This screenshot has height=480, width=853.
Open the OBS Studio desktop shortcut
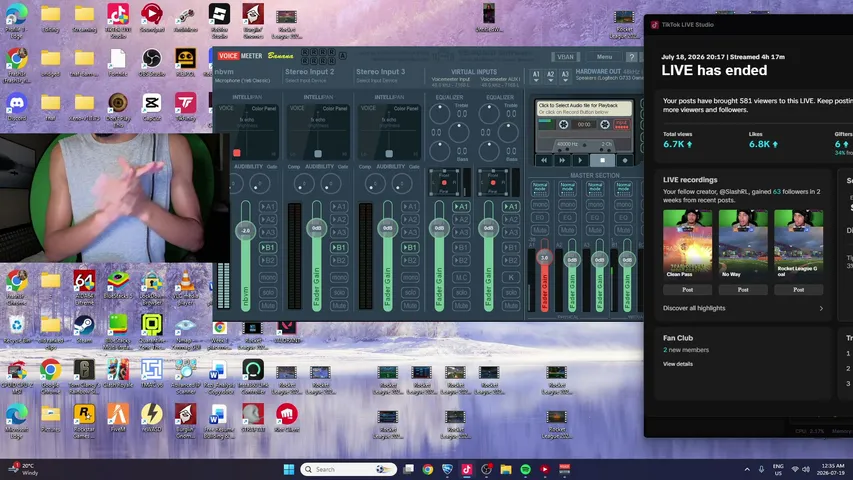(152, 63)
